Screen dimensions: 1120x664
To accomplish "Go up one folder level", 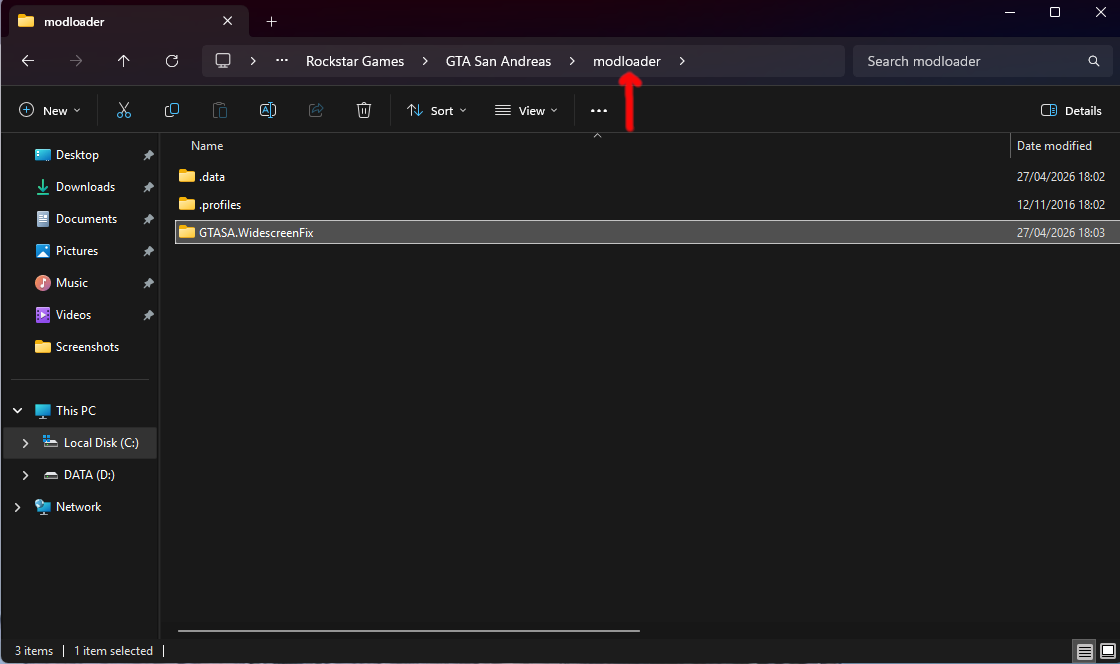I will pyautogui.click(x=124, y=61).
